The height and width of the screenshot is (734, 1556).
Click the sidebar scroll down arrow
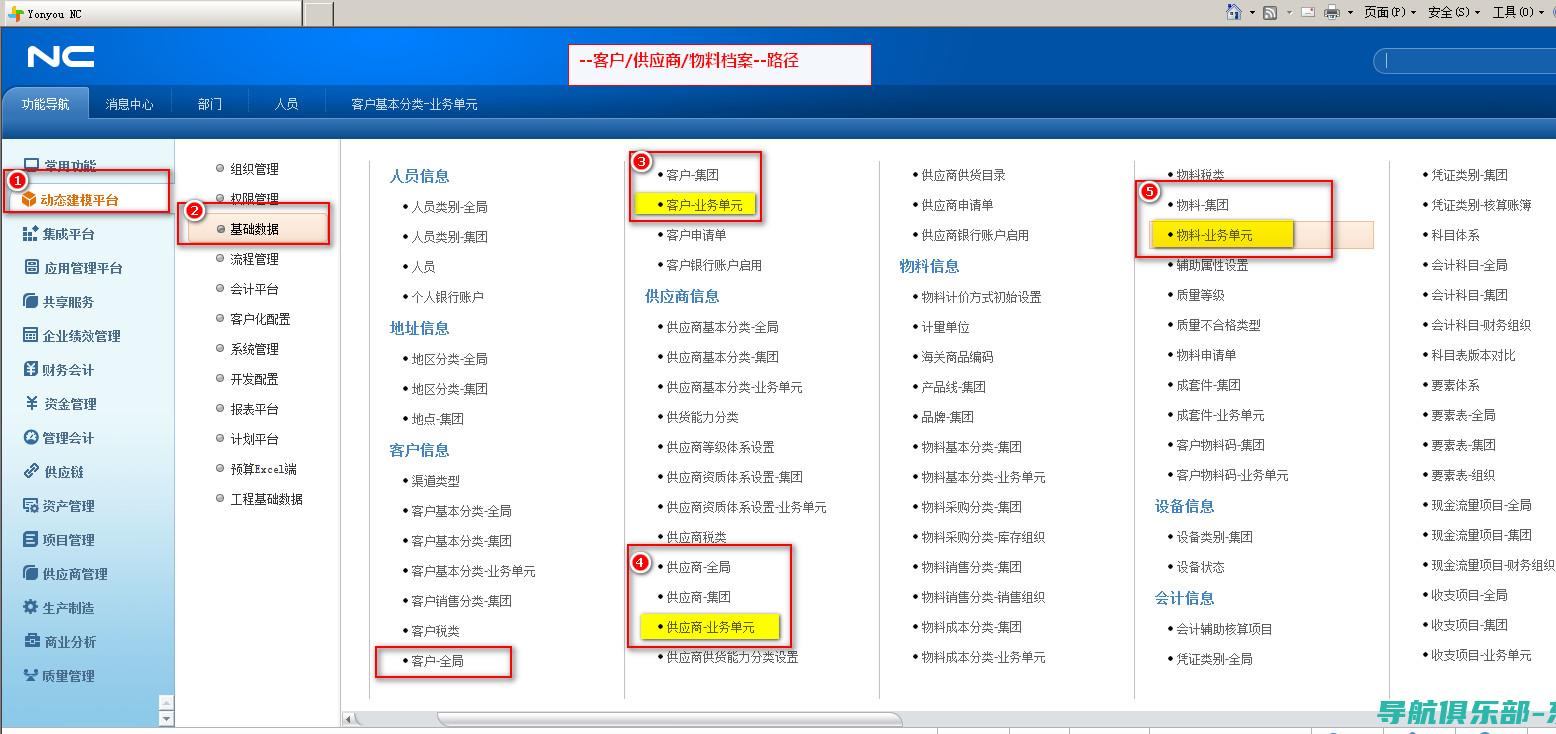(x=166, y=718)
